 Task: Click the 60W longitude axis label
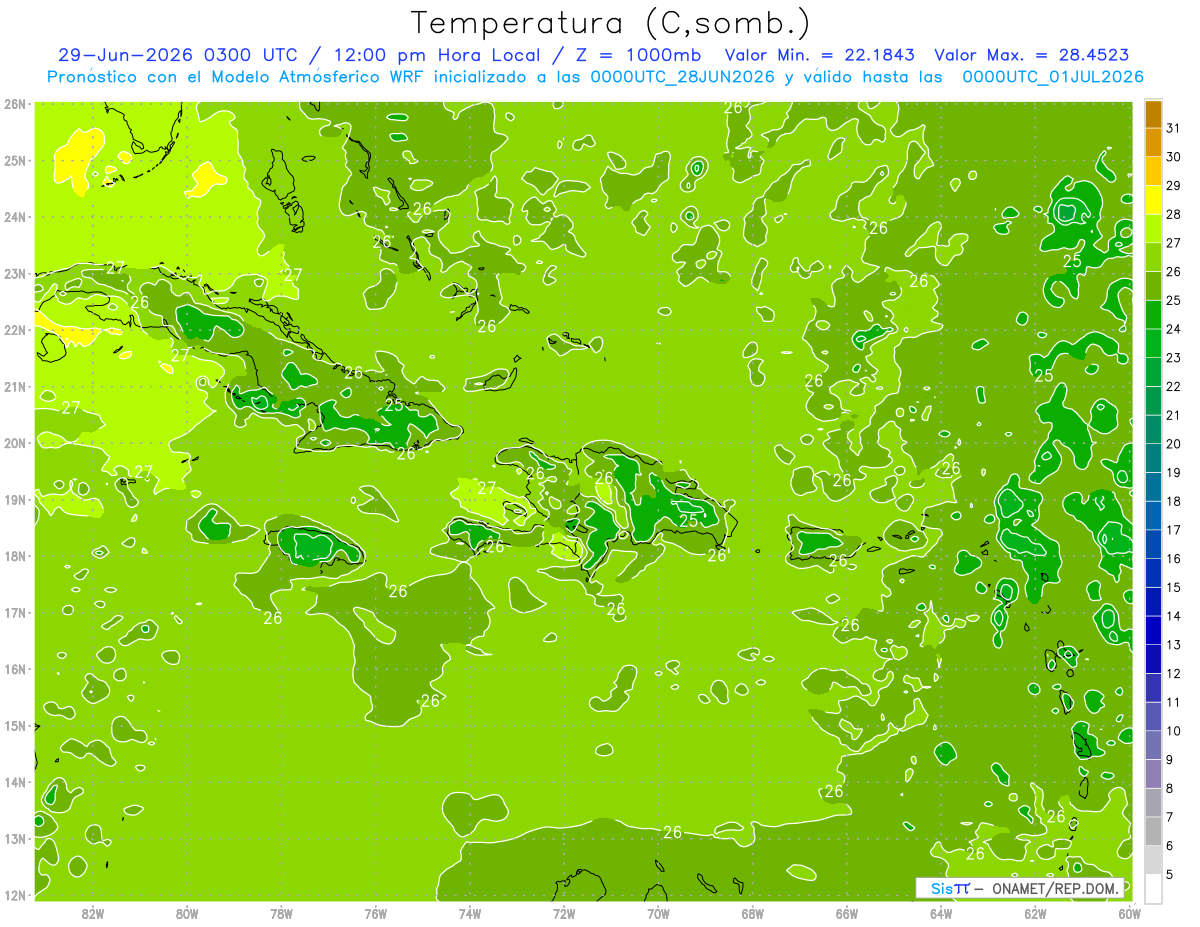click(1129, 913)
